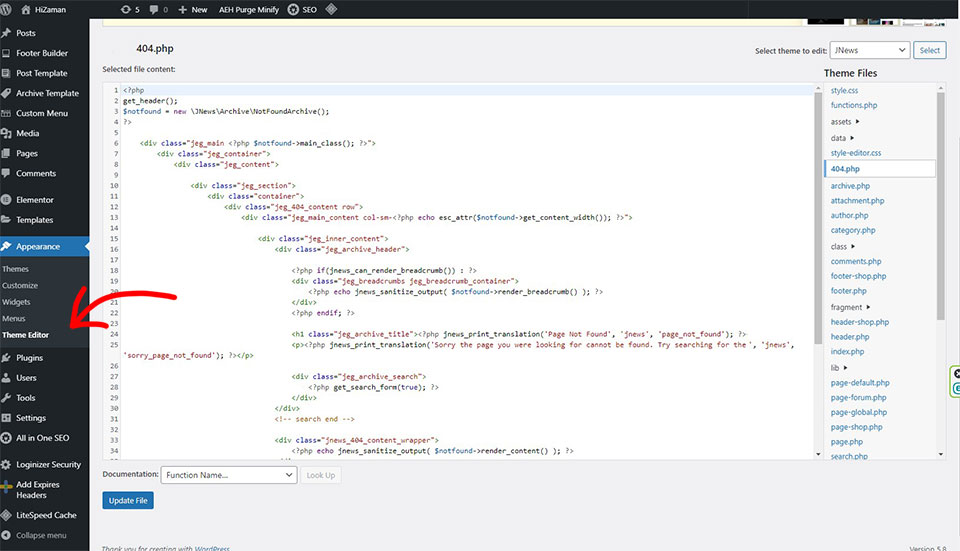The image size is (960, 551).
Task: Open the Theme Editor submenu item
Action: 25,335
